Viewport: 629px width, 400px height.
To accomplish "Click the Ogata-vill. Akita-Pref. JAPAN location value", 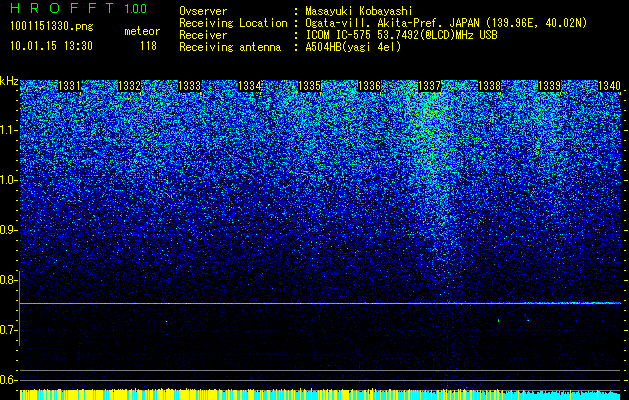I will pos(446,23).
